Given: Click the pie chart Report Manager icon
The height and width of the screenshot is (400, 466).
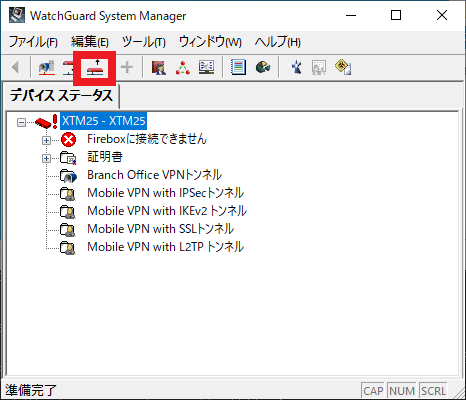Looking at the screenshot, I should coord(263,67).
